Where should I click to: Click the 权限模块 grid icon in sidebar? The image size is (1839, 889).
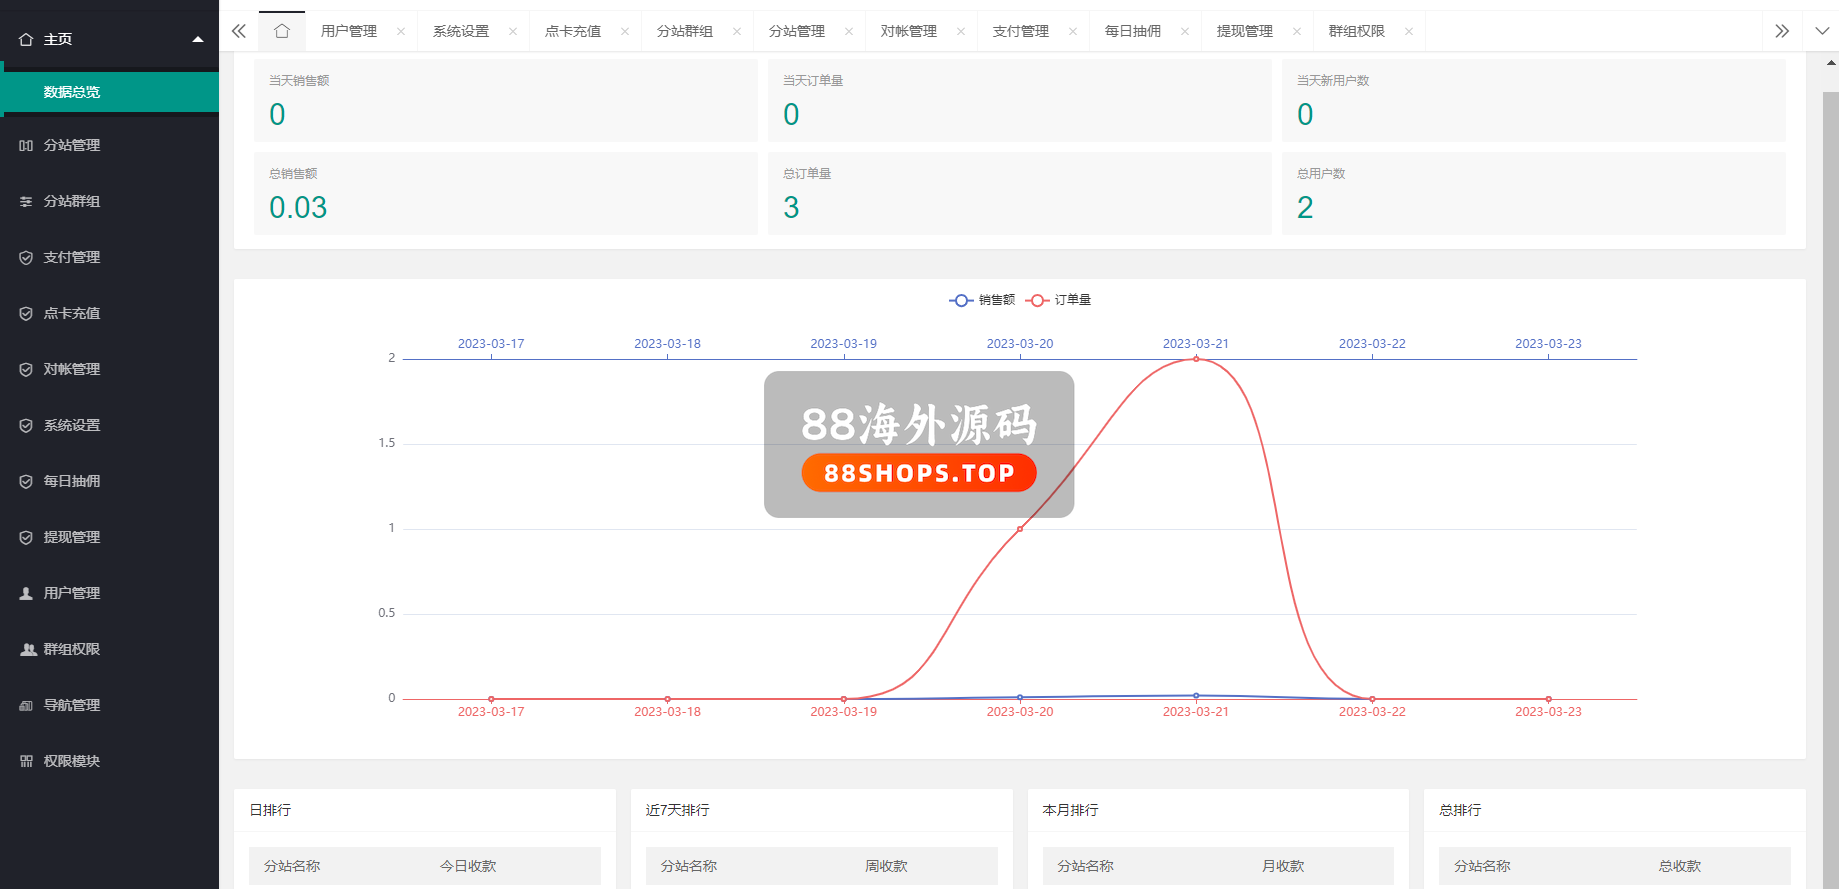pyautogui.click(x=26, y=762)
